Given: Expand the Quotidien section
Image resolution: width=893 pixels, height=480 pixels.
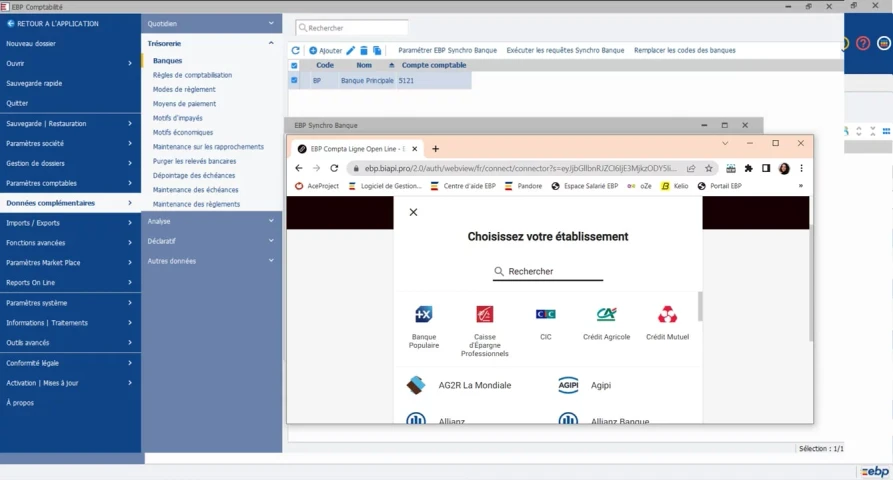Looking at the screenshot, I should click(211, 23).
